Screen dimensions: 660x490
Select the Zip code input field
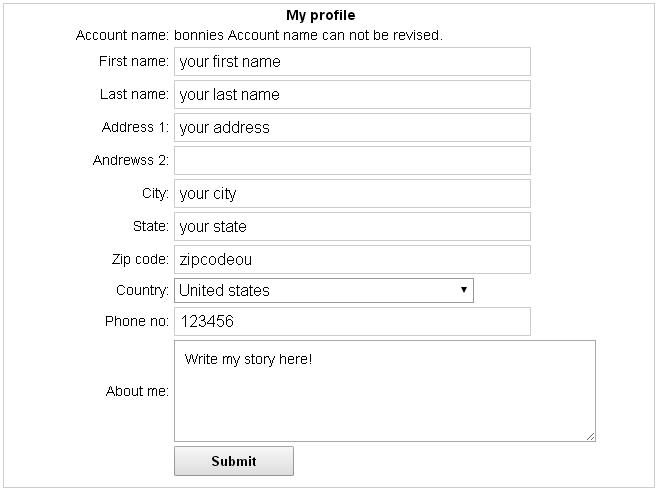pyautogui.click(x=352, y=259)
